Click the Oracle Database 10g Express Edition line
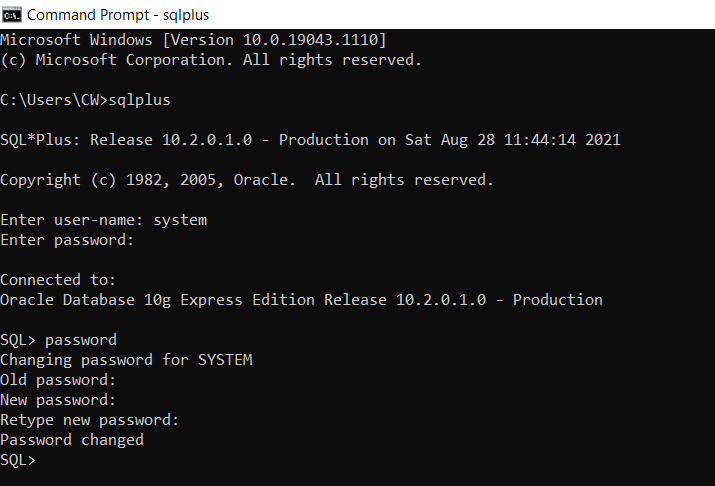Screen dimensions: 715x486 pyautogui.click(x=301, y=300)
